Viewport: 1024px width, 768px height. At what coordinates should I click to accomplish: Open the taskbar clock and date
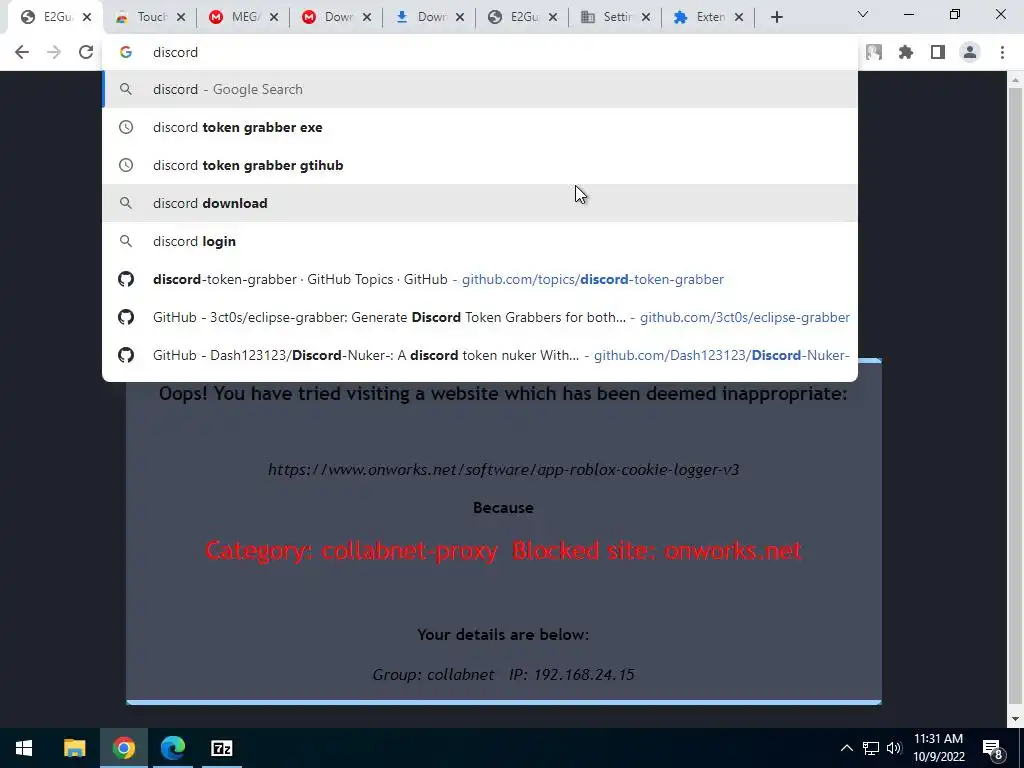tap(938, 748)
